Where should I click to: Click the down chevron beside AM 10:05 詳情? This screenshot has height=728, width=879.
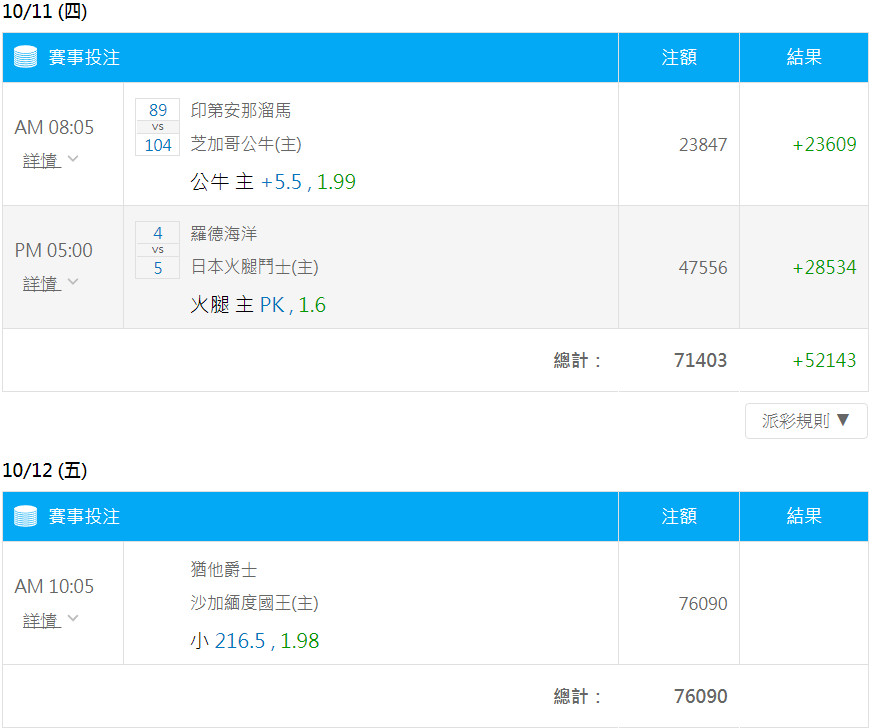[x=73, y=618]
